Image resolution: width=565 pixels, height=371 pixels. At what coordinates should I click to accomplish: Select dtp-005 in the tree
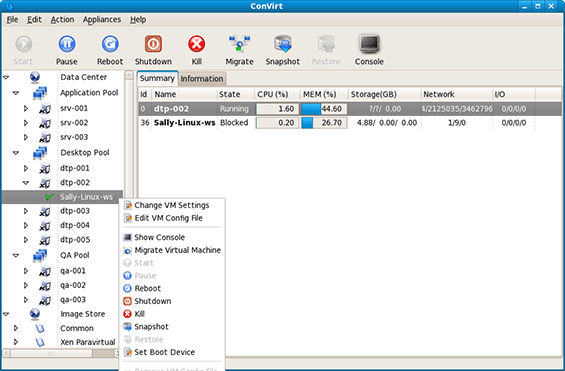75,240
